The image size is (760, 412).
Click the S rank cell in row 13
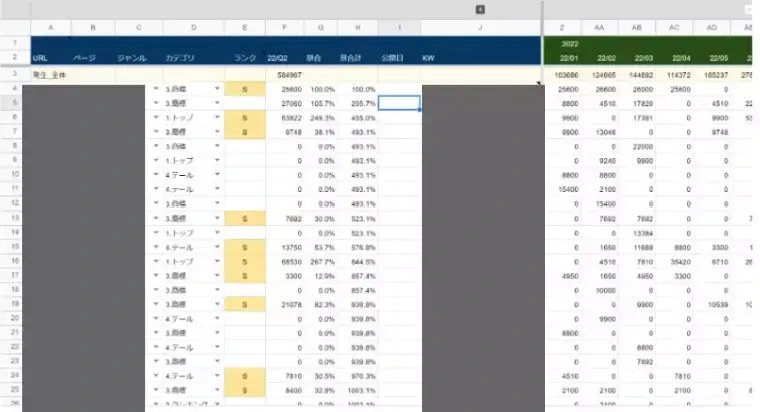point(245,219)
